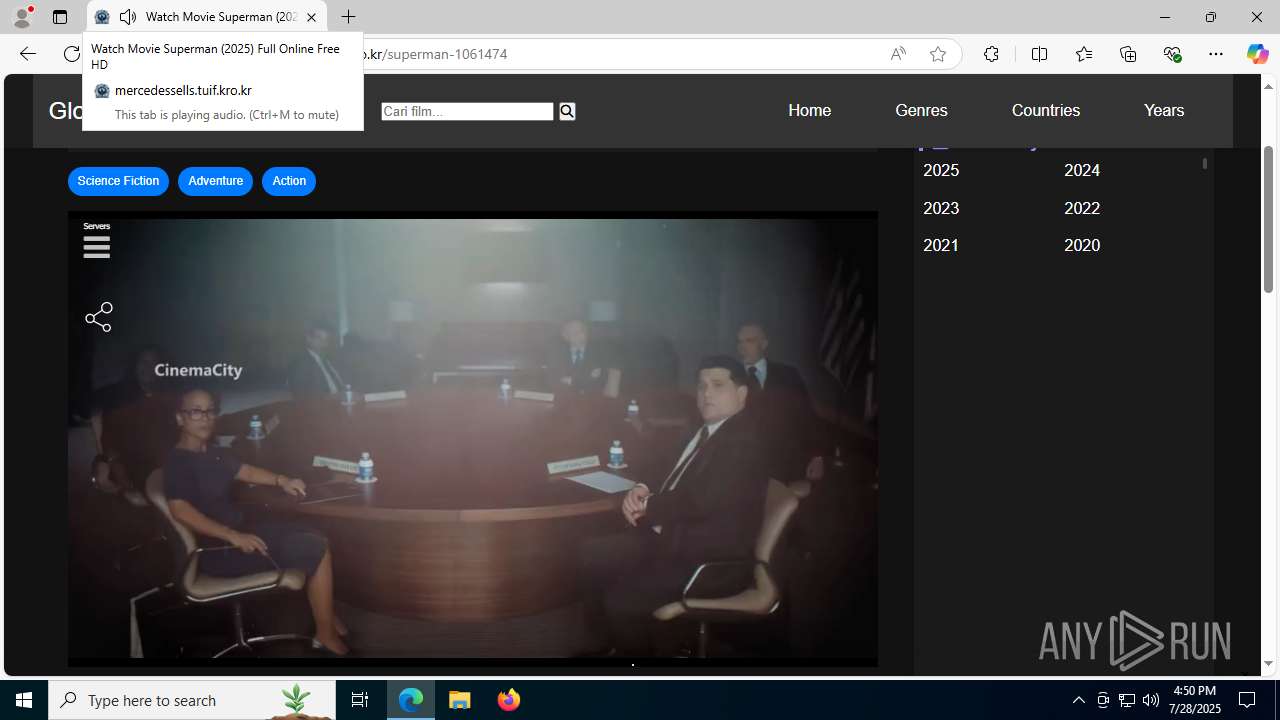1280x720 pixels.
Task: Open the volume control in tray
Action: point(1151,700)
